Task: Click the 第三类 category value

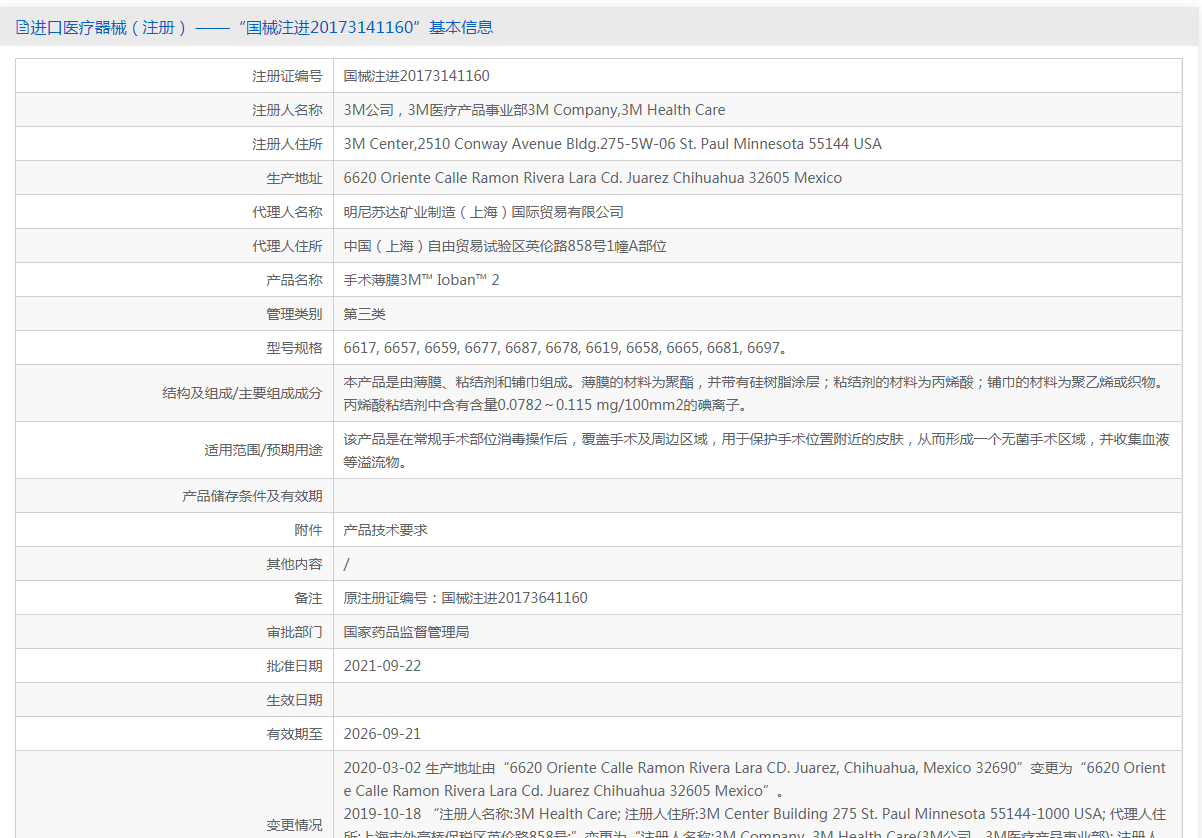Action: (x=365, y=314)
